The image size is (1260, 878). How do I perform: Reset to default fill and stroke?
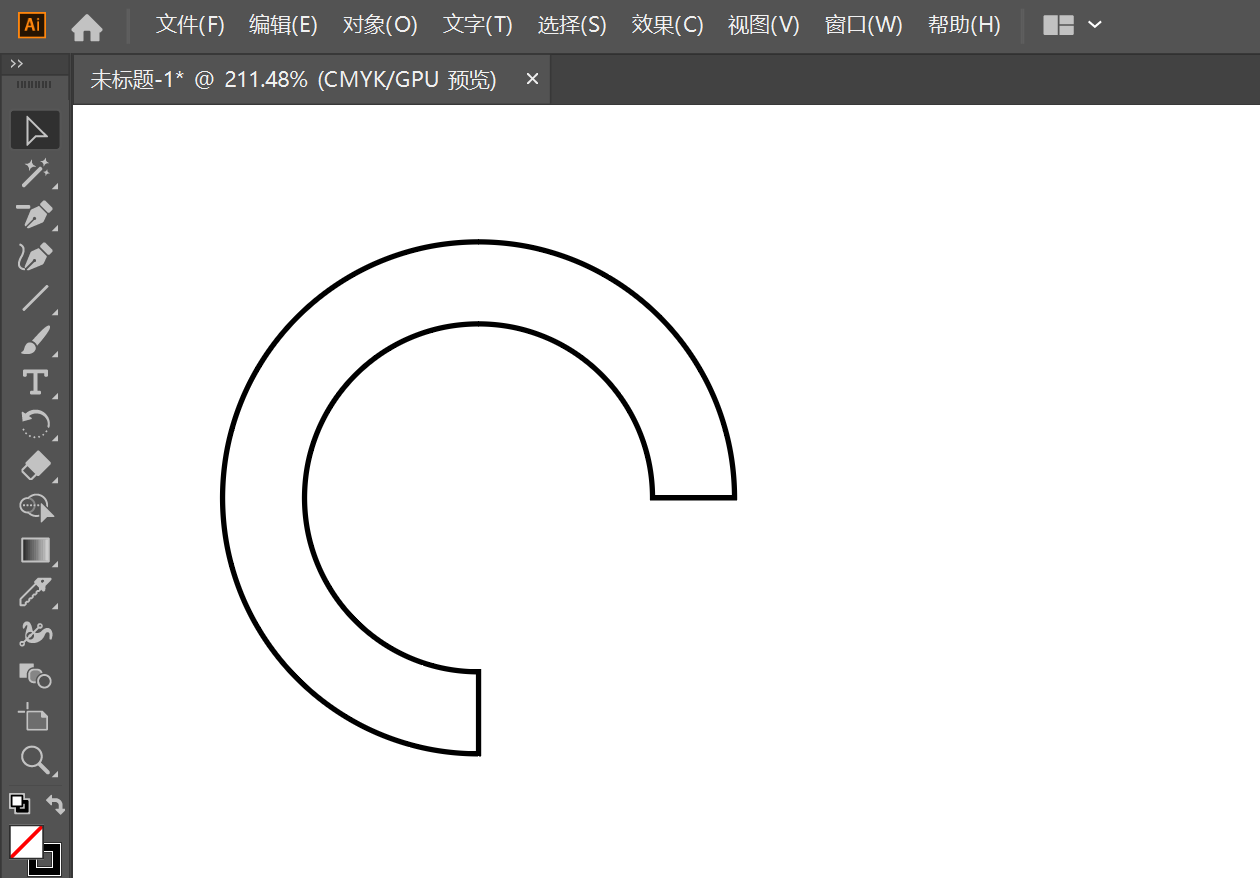19,803
